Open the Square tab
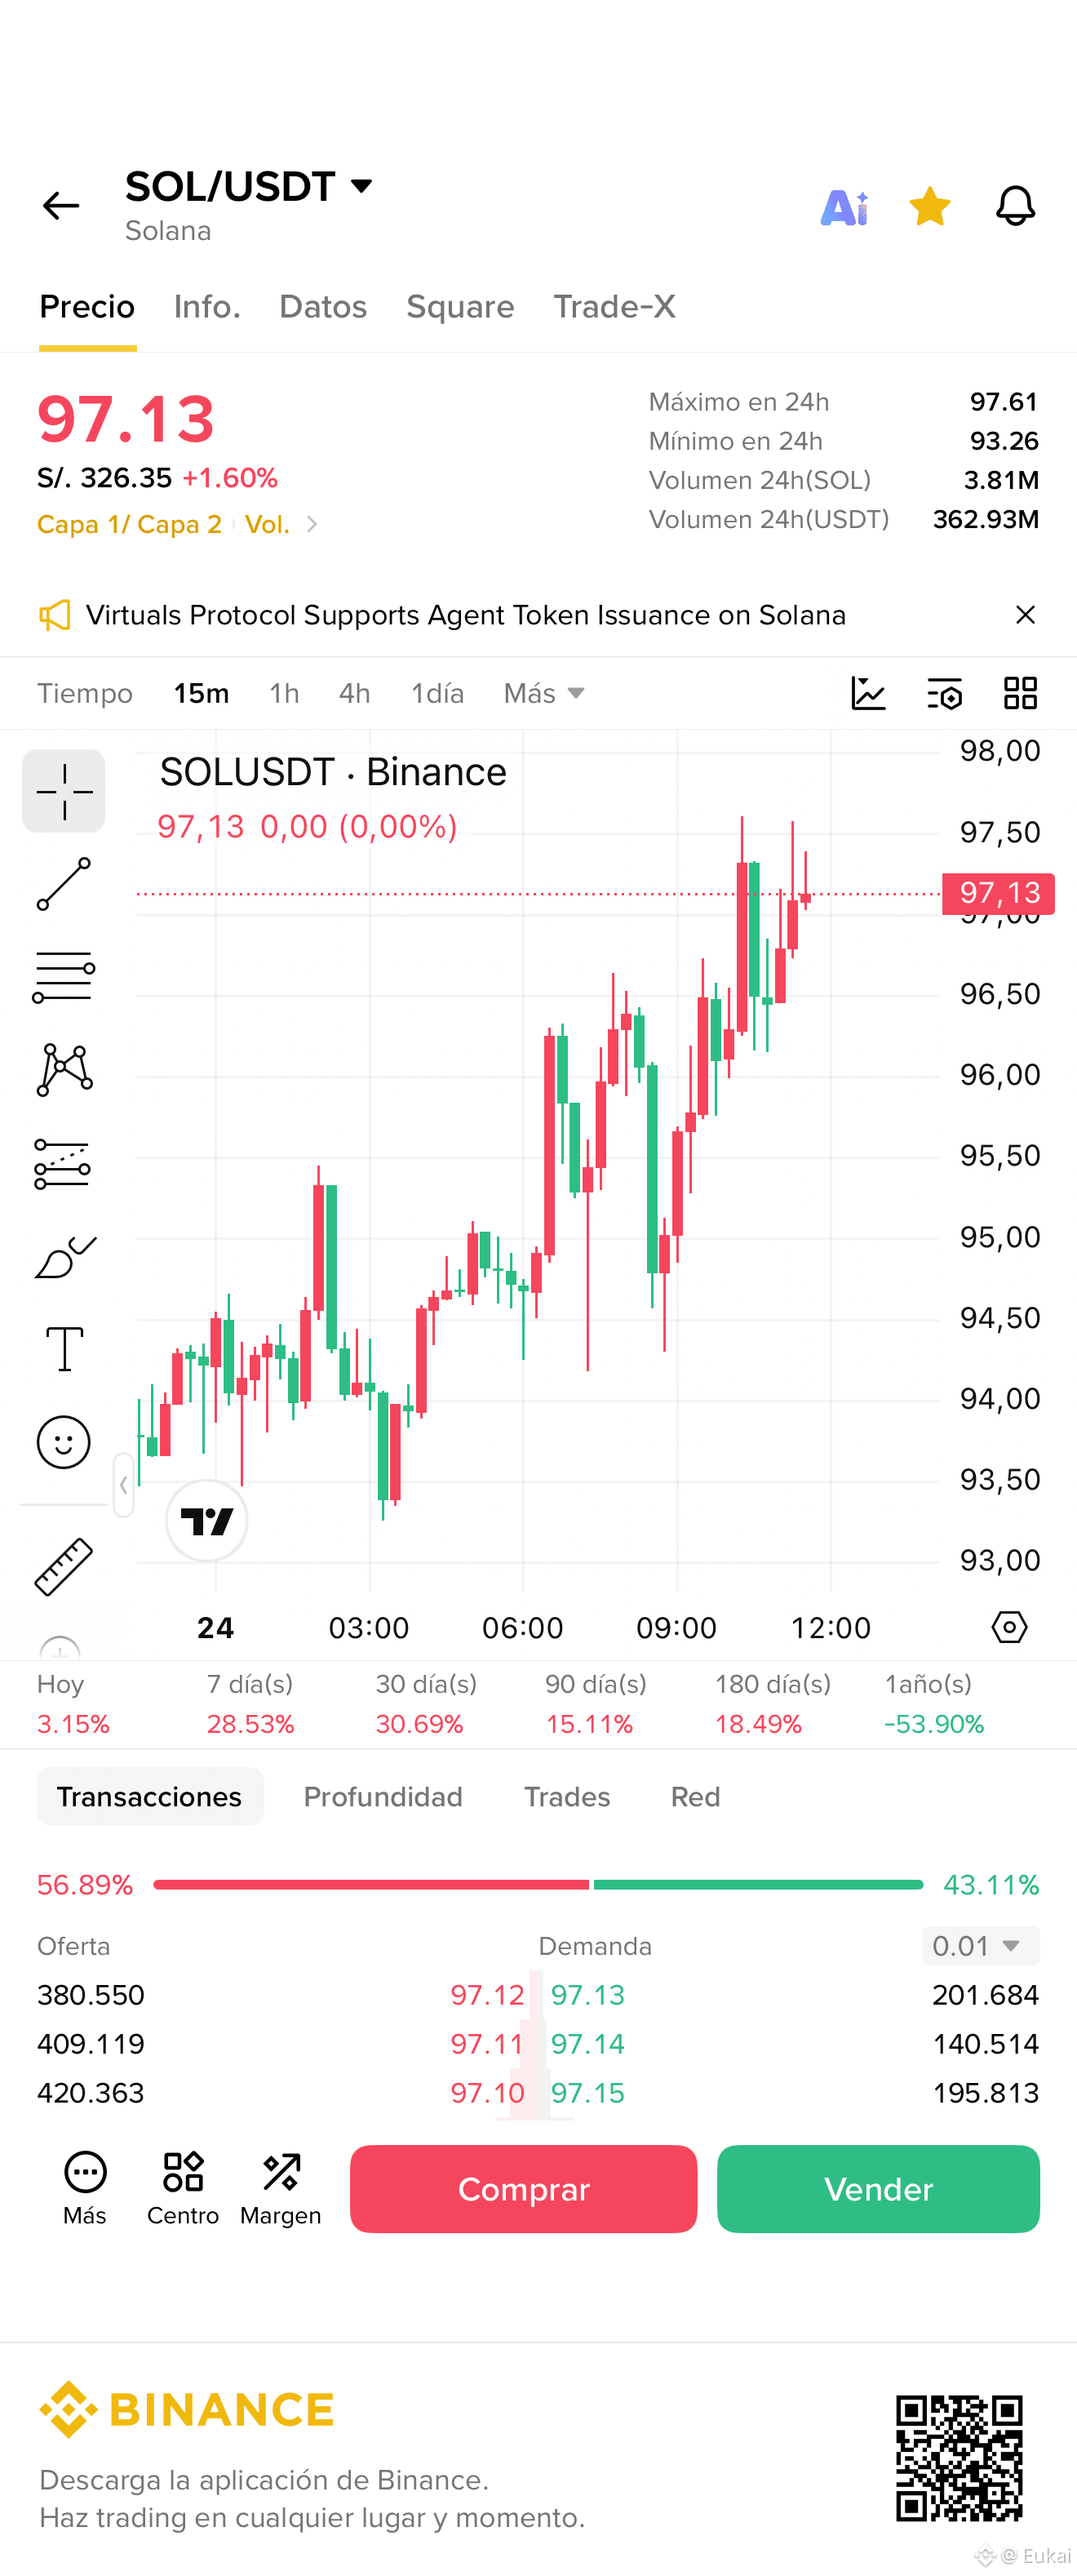The width and height of the screenshot is (1077, 2576). (x=460, y=307)
